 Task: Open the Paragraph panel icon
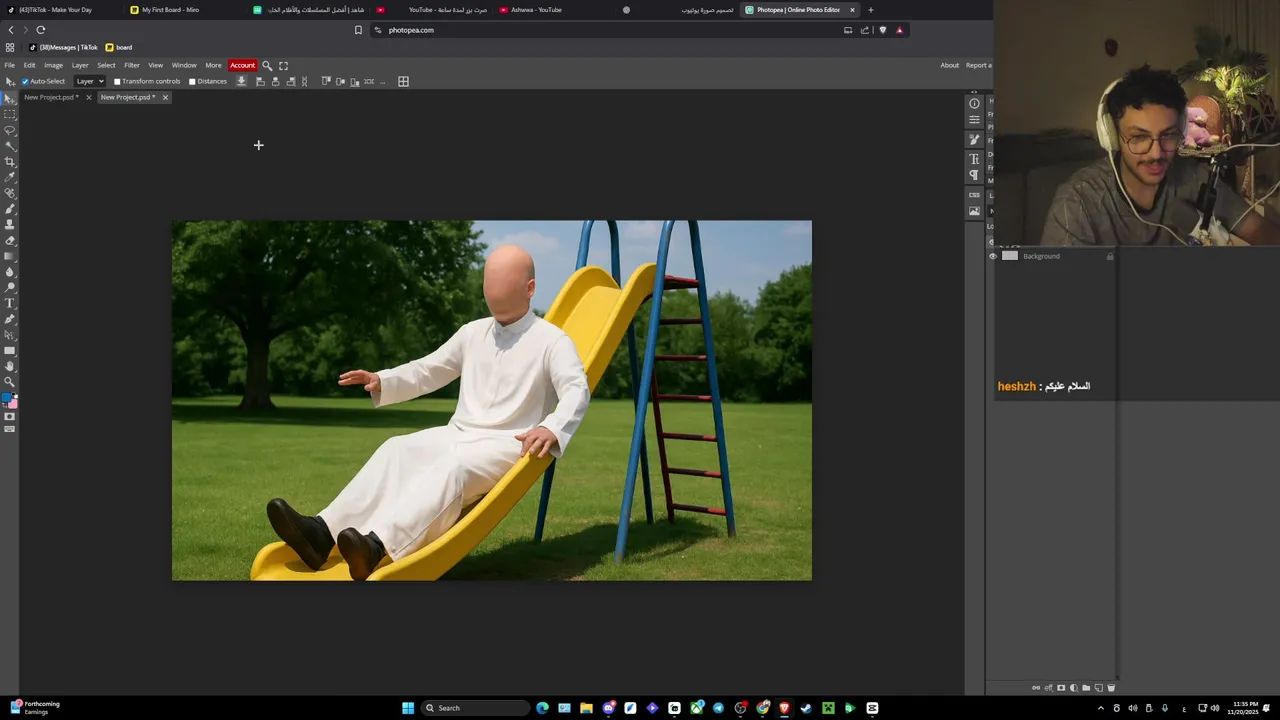[x=974, y=175]
